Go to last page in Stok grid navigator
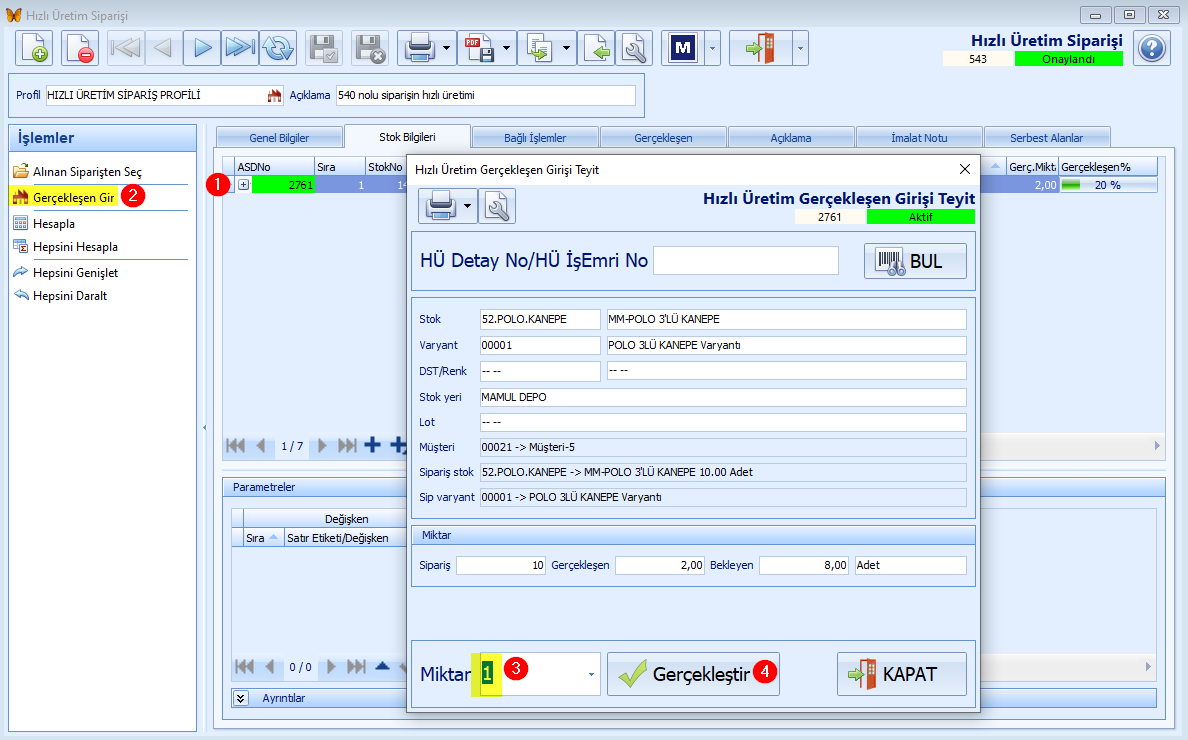 (x=347, y=445)
